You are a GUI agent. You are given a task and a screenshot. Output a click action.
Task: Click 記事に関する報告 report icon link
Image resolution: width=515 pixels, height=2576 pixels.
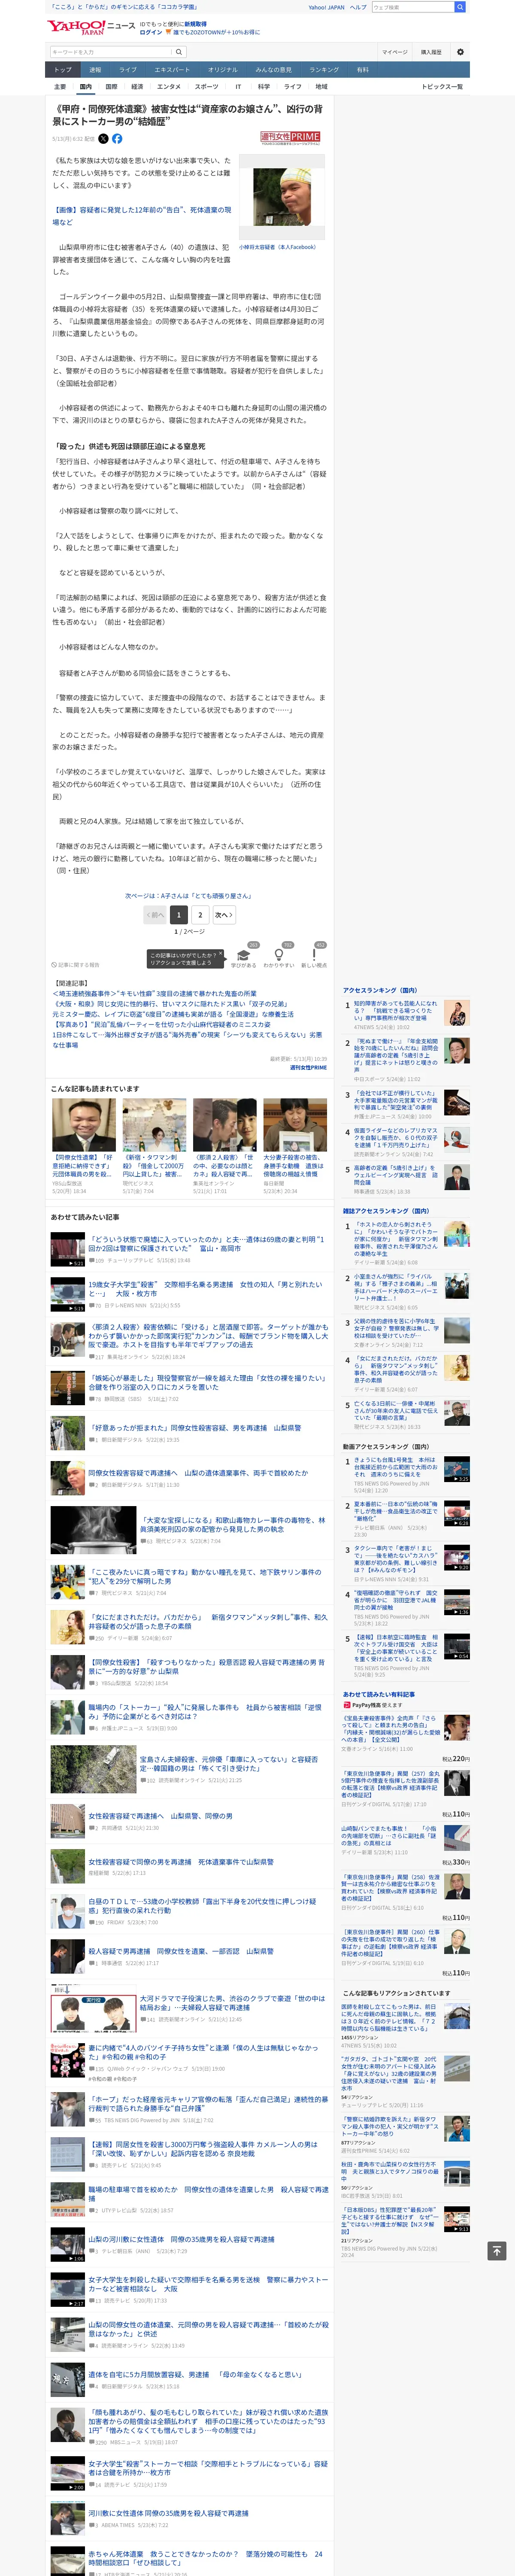76,965
